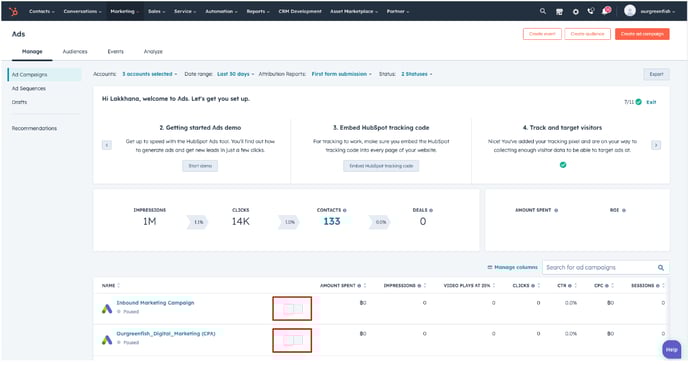Image resolution: width=688 pixels, height=365 pixels.
Task: Sort by CPC column arrows
Action: (612, 286)
